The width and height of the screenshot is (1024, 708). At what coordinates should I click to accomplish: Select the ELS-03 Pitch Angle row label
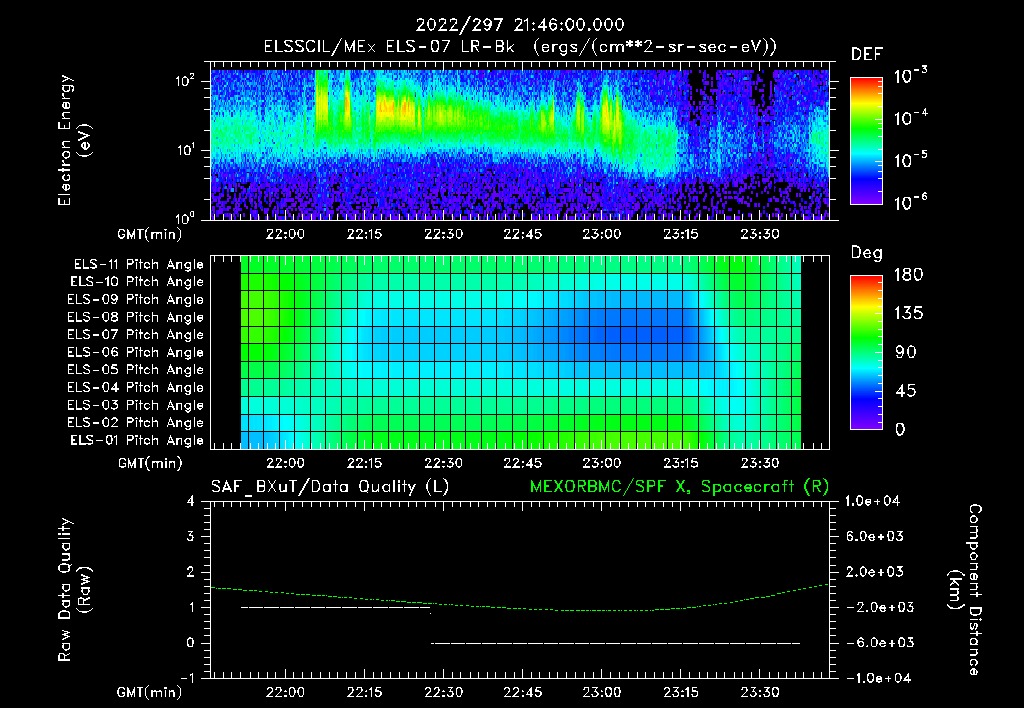click(136, 405)
